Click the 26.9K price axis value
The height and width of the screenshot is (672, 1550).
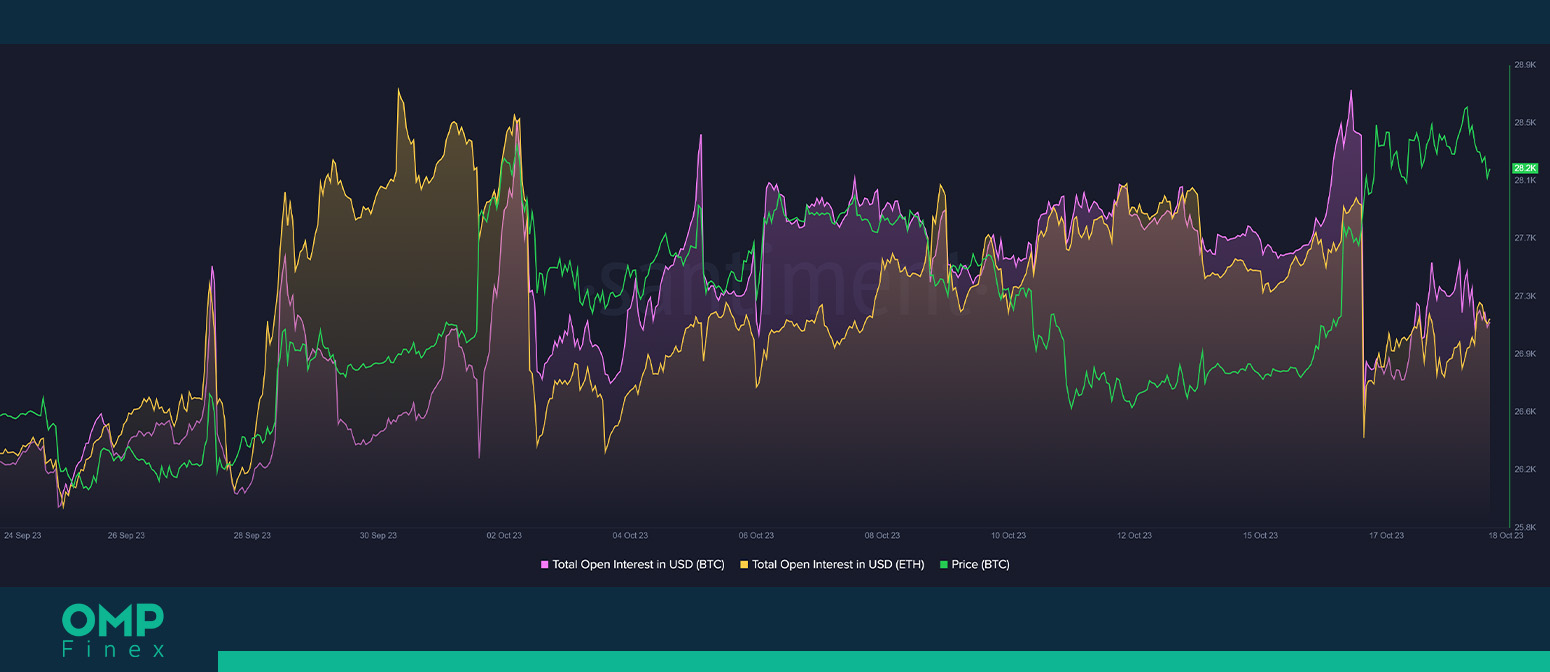tap(1525, 354)
